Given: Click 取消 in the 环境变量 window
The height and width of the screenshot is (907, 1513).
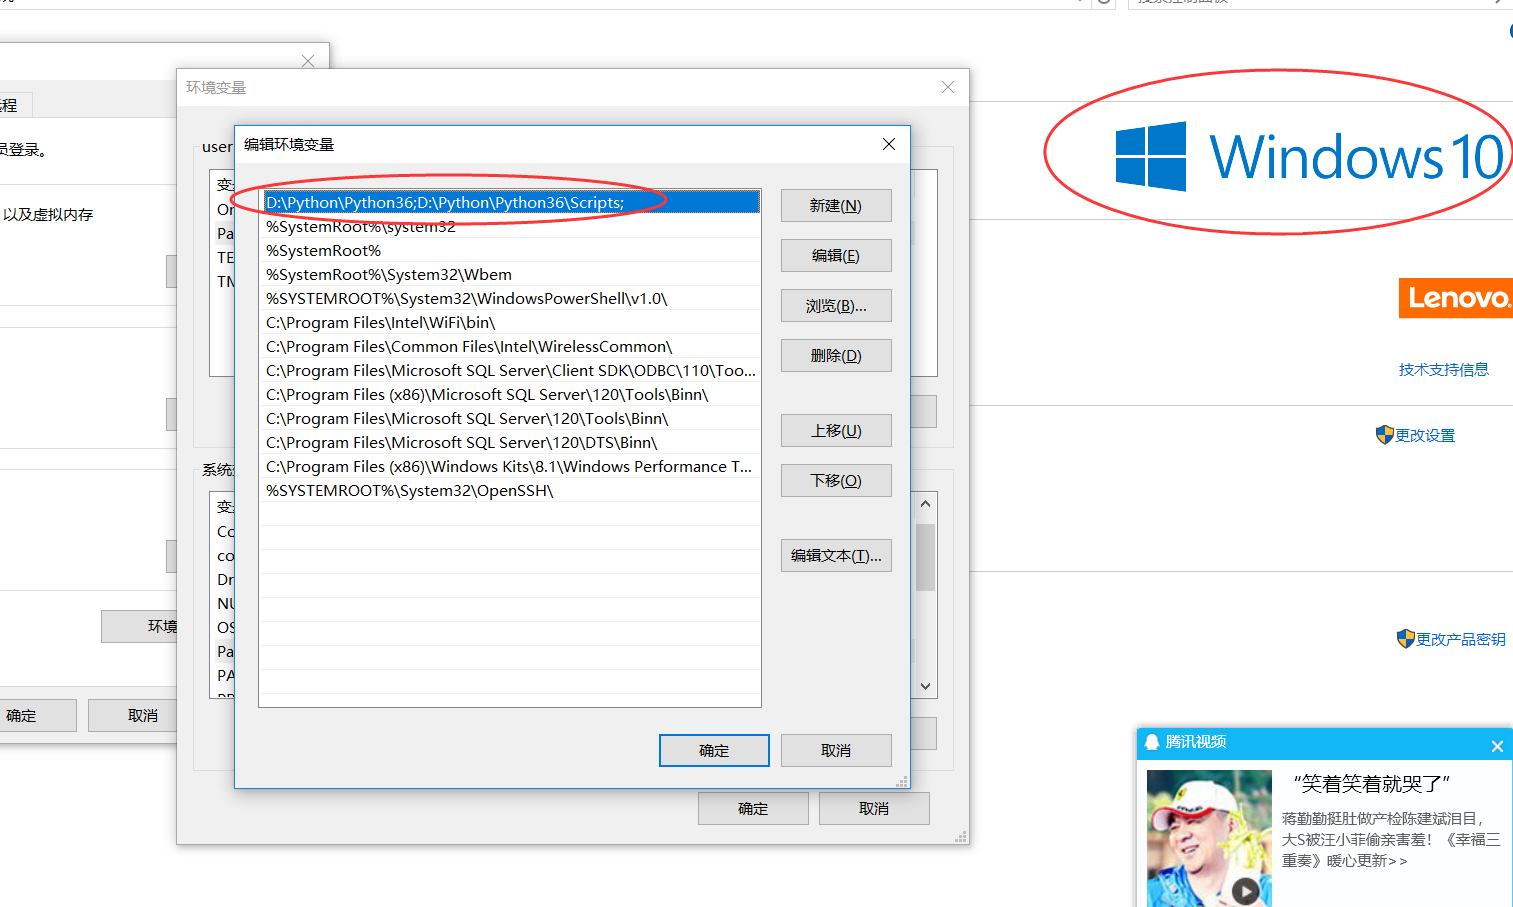Looking at the screenshot, I should click(874, 809).
